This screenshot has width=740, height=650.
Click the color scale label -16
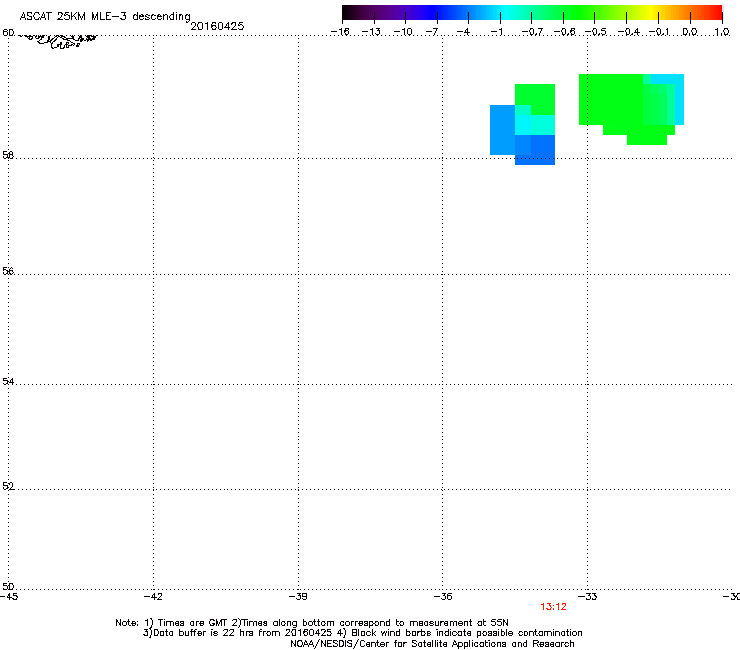point(340,32)
